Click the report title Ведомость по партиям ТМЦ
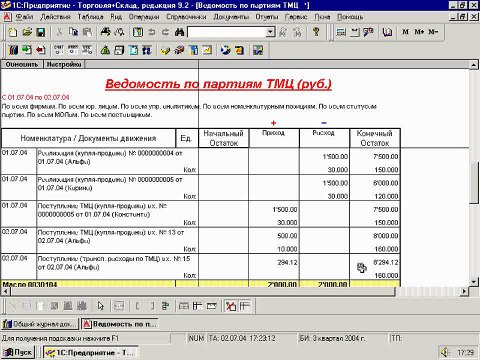480x360 pixels. [x=218, y=84]
